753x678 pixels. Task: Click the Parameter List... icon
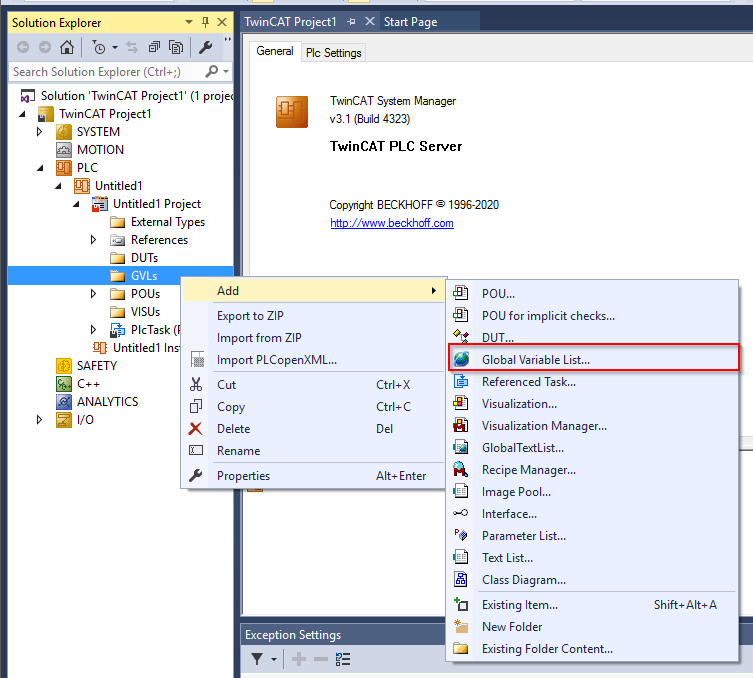[x=461, y=535]
